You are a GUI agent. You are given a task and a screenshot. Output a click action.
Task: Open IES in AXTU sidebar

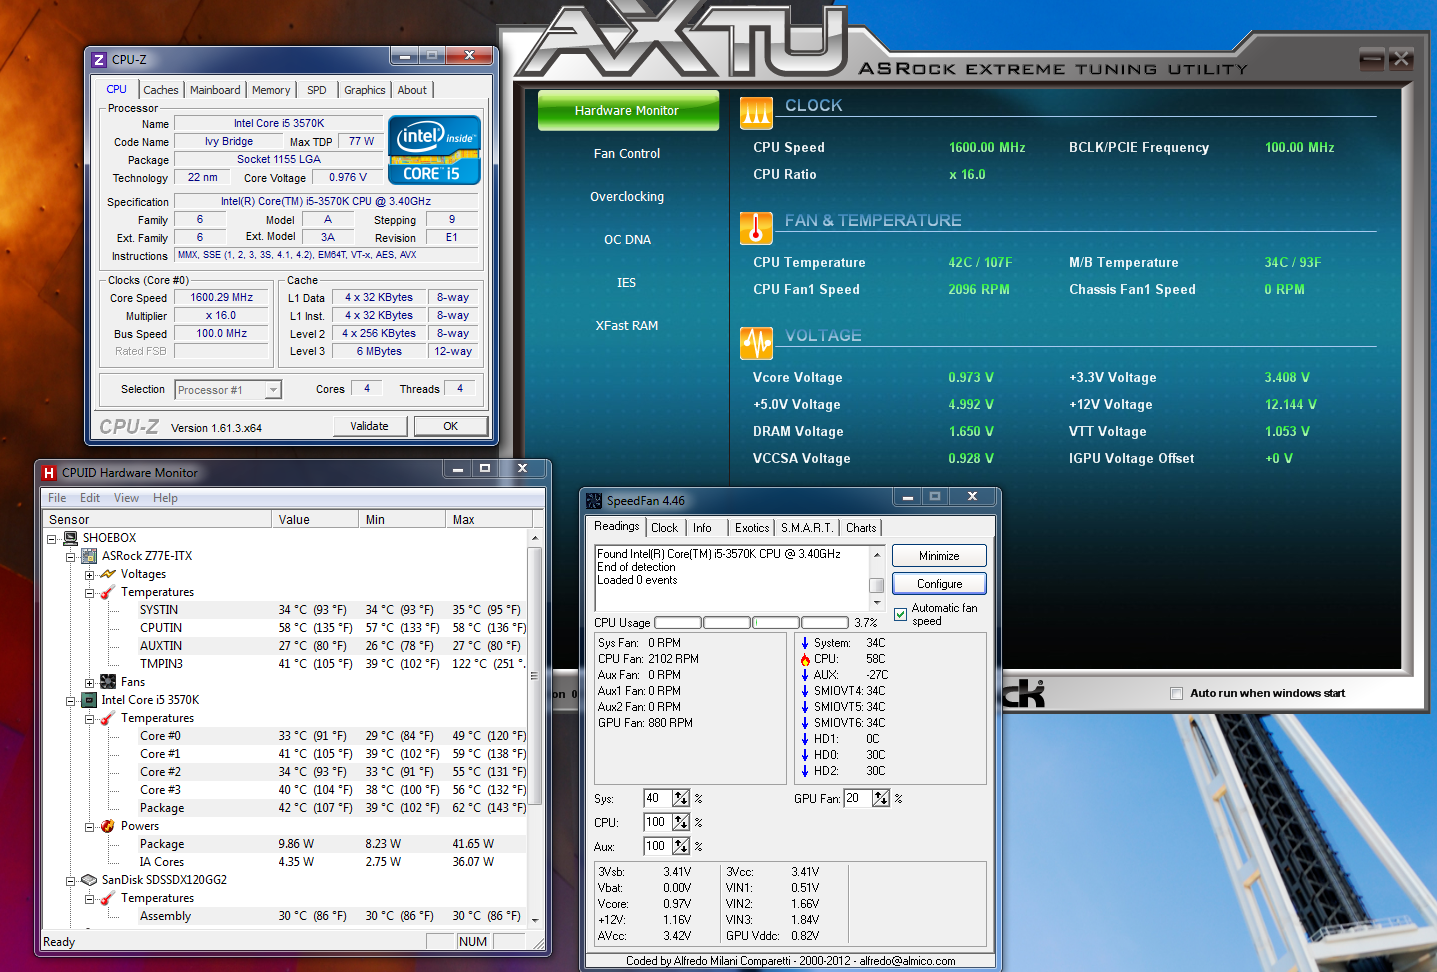click(x=627, y=283)
